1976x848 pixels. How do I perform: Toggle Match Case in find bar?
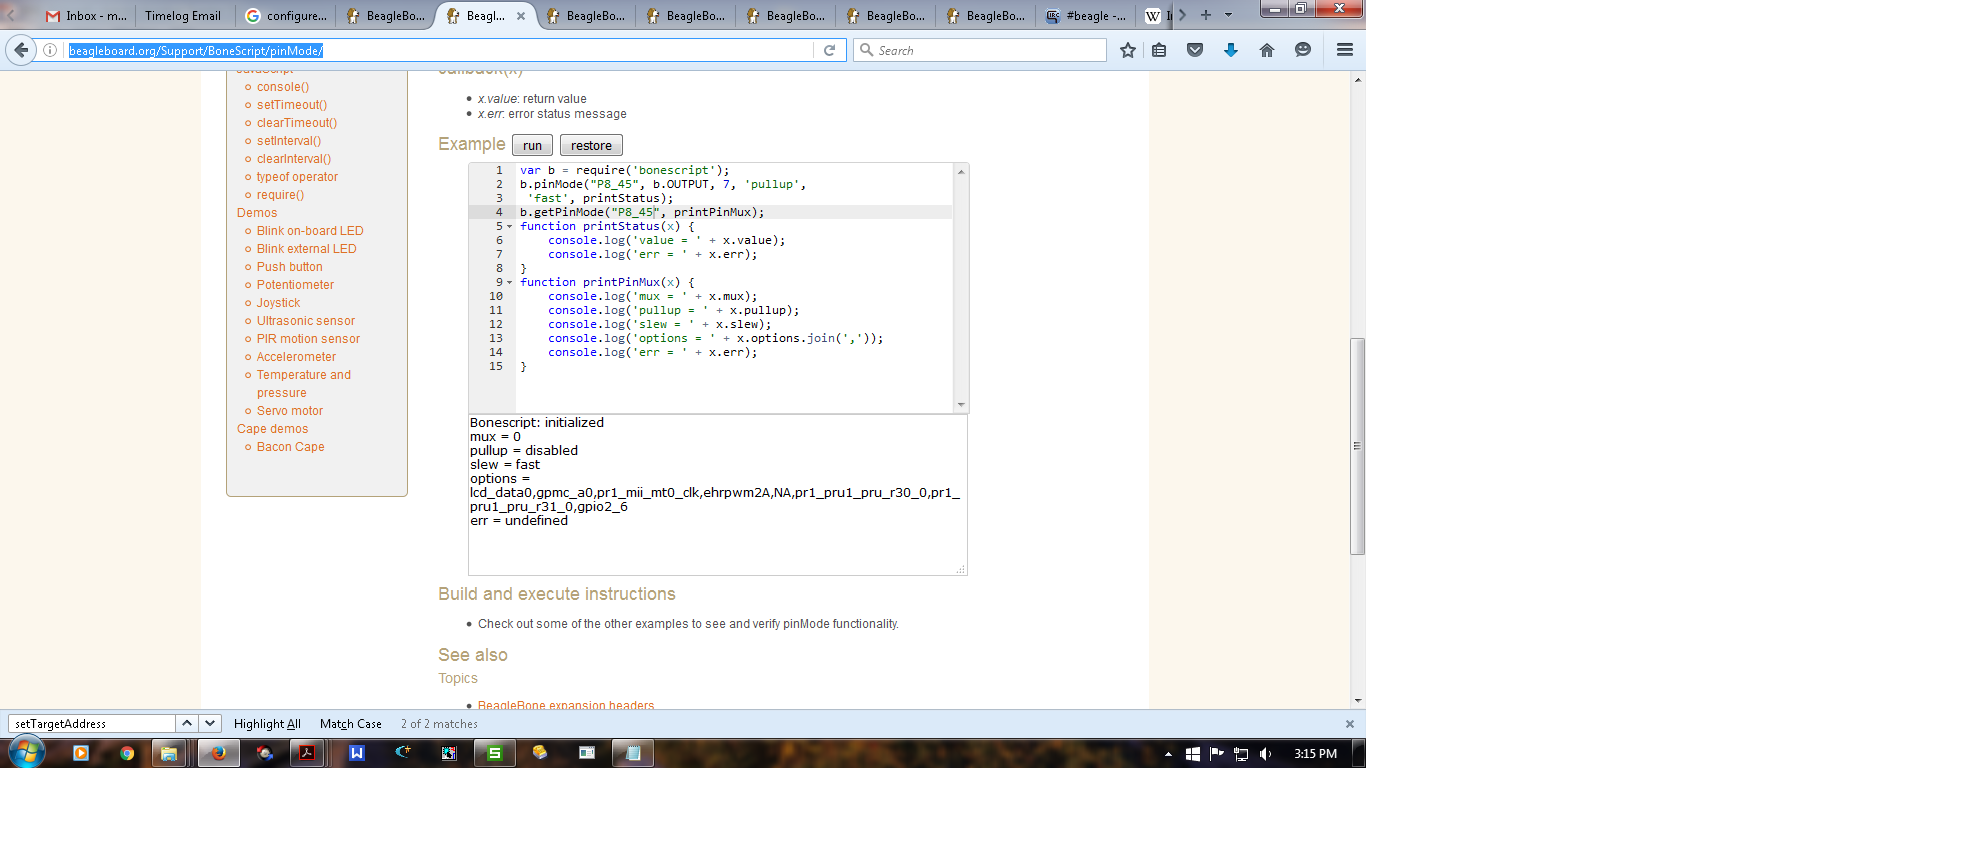(351, 724)
